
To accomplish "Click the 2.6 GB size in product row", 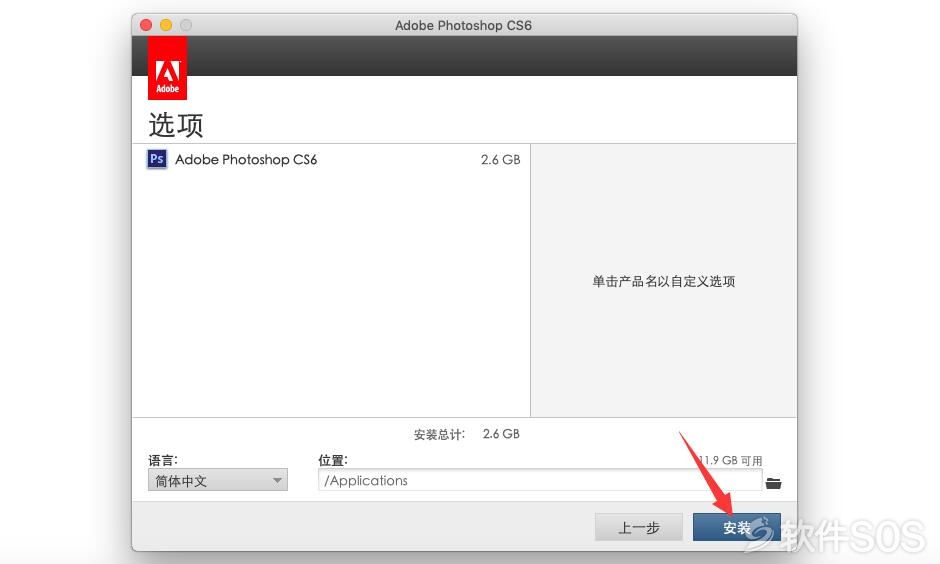I will click(501, 159).
